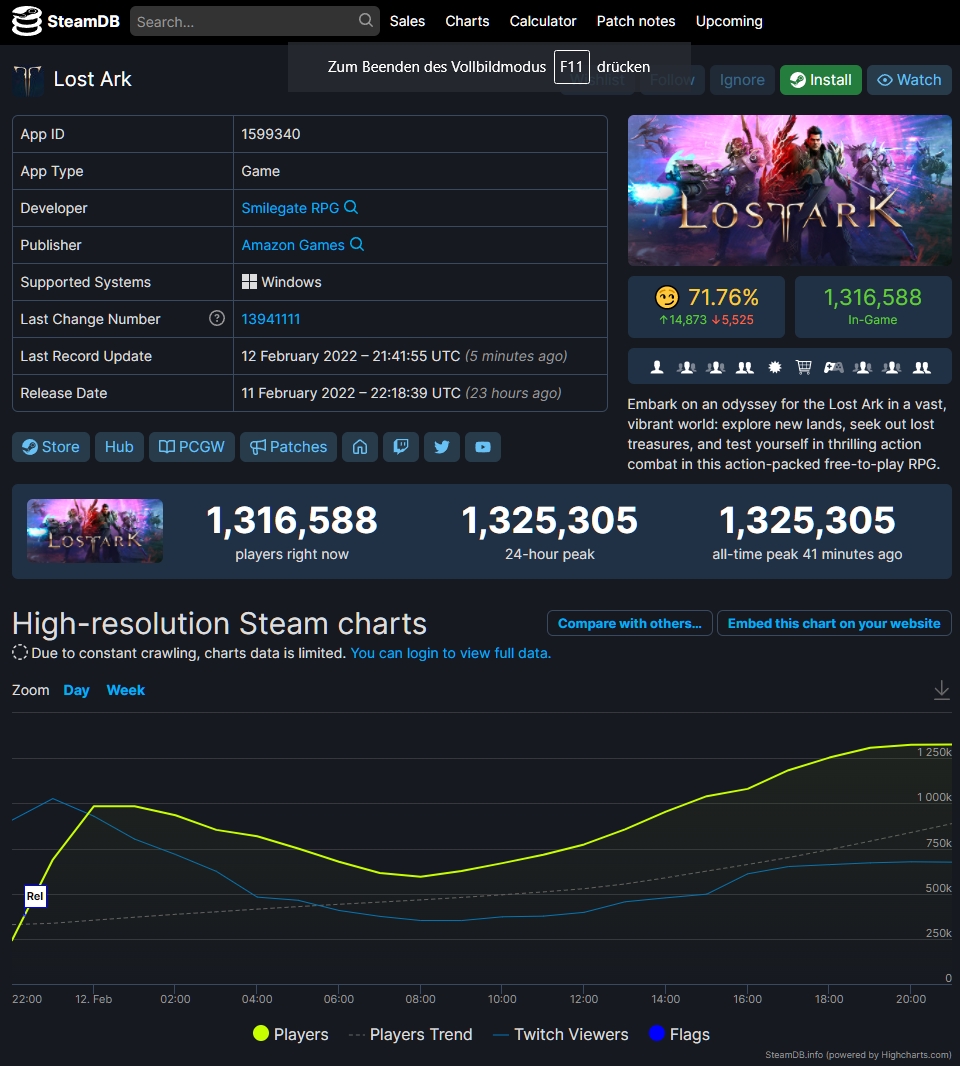Open change number 13941111
The height and width of the screenshot is (1066, 960).
[271, 319]
